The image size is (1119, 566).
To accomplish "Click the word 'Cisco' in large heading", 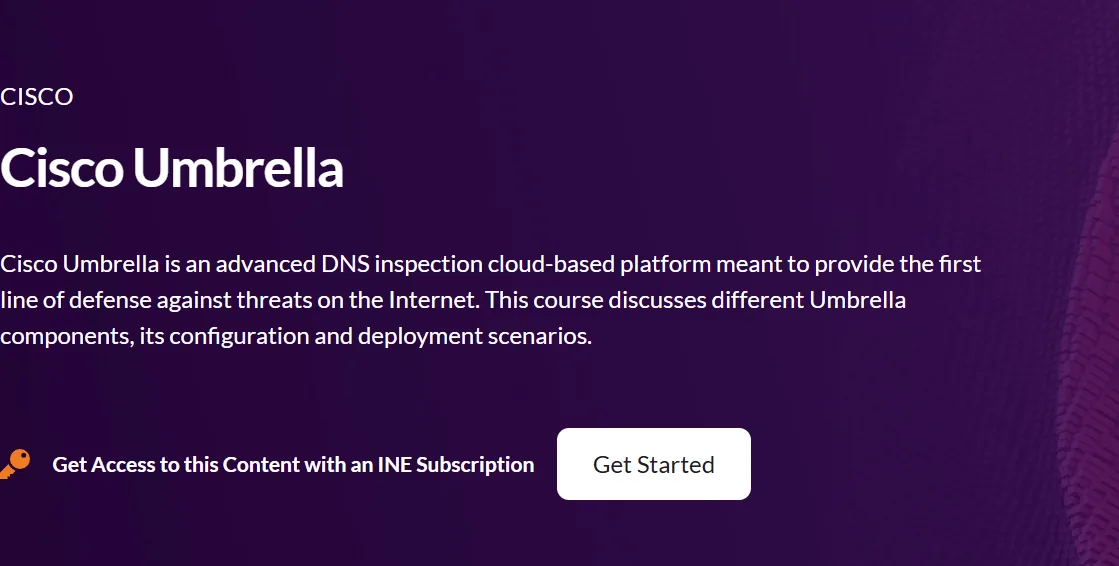I will 62,168.
